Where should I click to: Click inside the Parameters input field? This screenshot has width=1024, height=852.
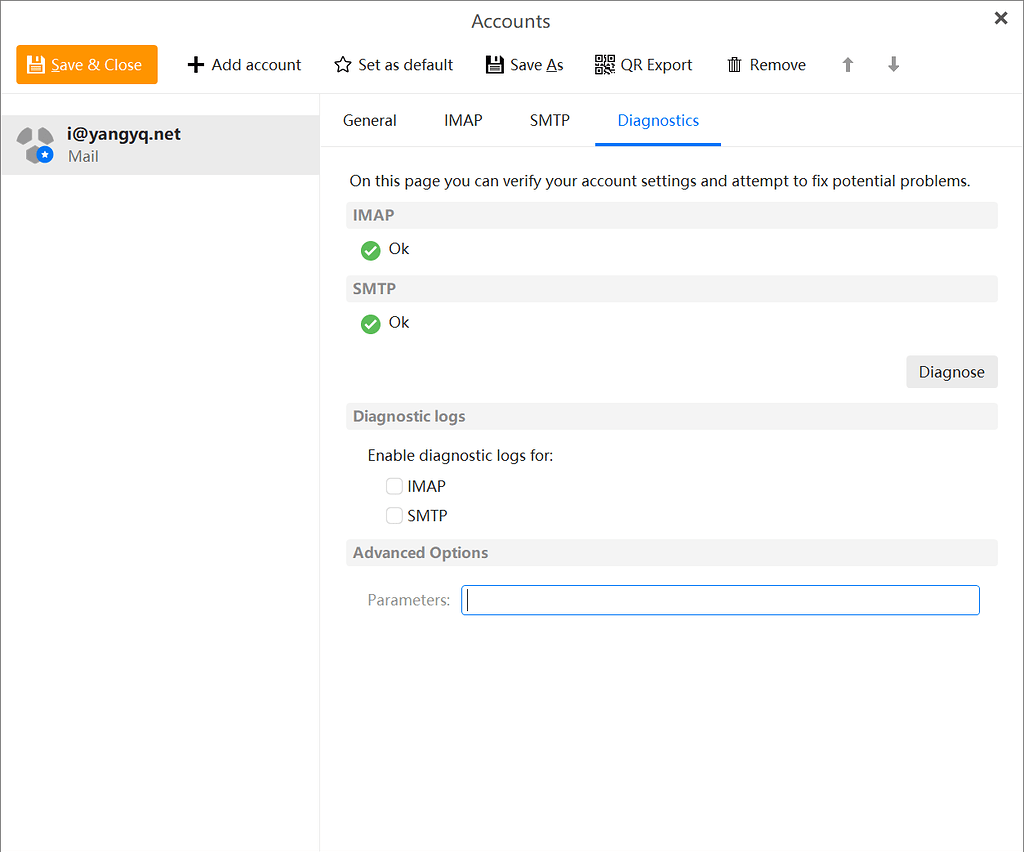pyautogui.click(x=720, y=599)
